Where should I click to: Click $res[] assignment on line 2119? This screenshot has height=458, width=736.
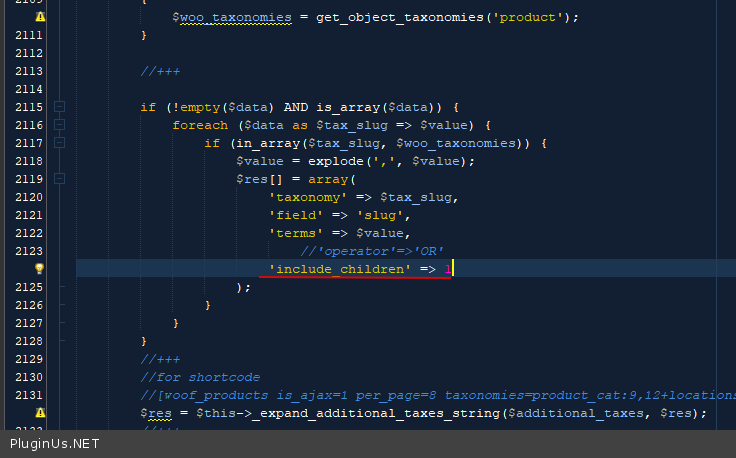(260, 179)
